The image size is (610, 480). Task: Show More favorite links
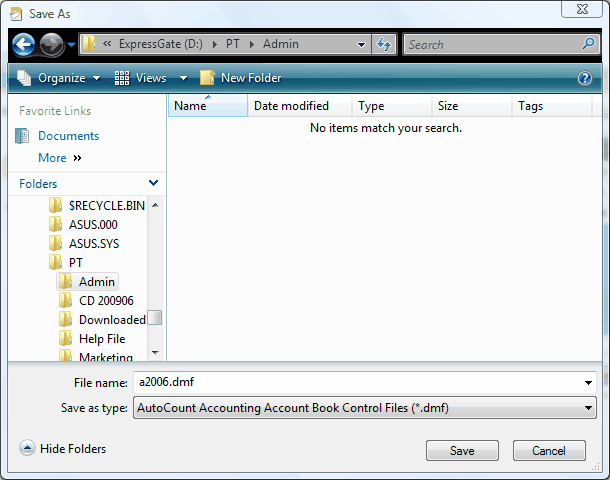click(x=60, y=158)
